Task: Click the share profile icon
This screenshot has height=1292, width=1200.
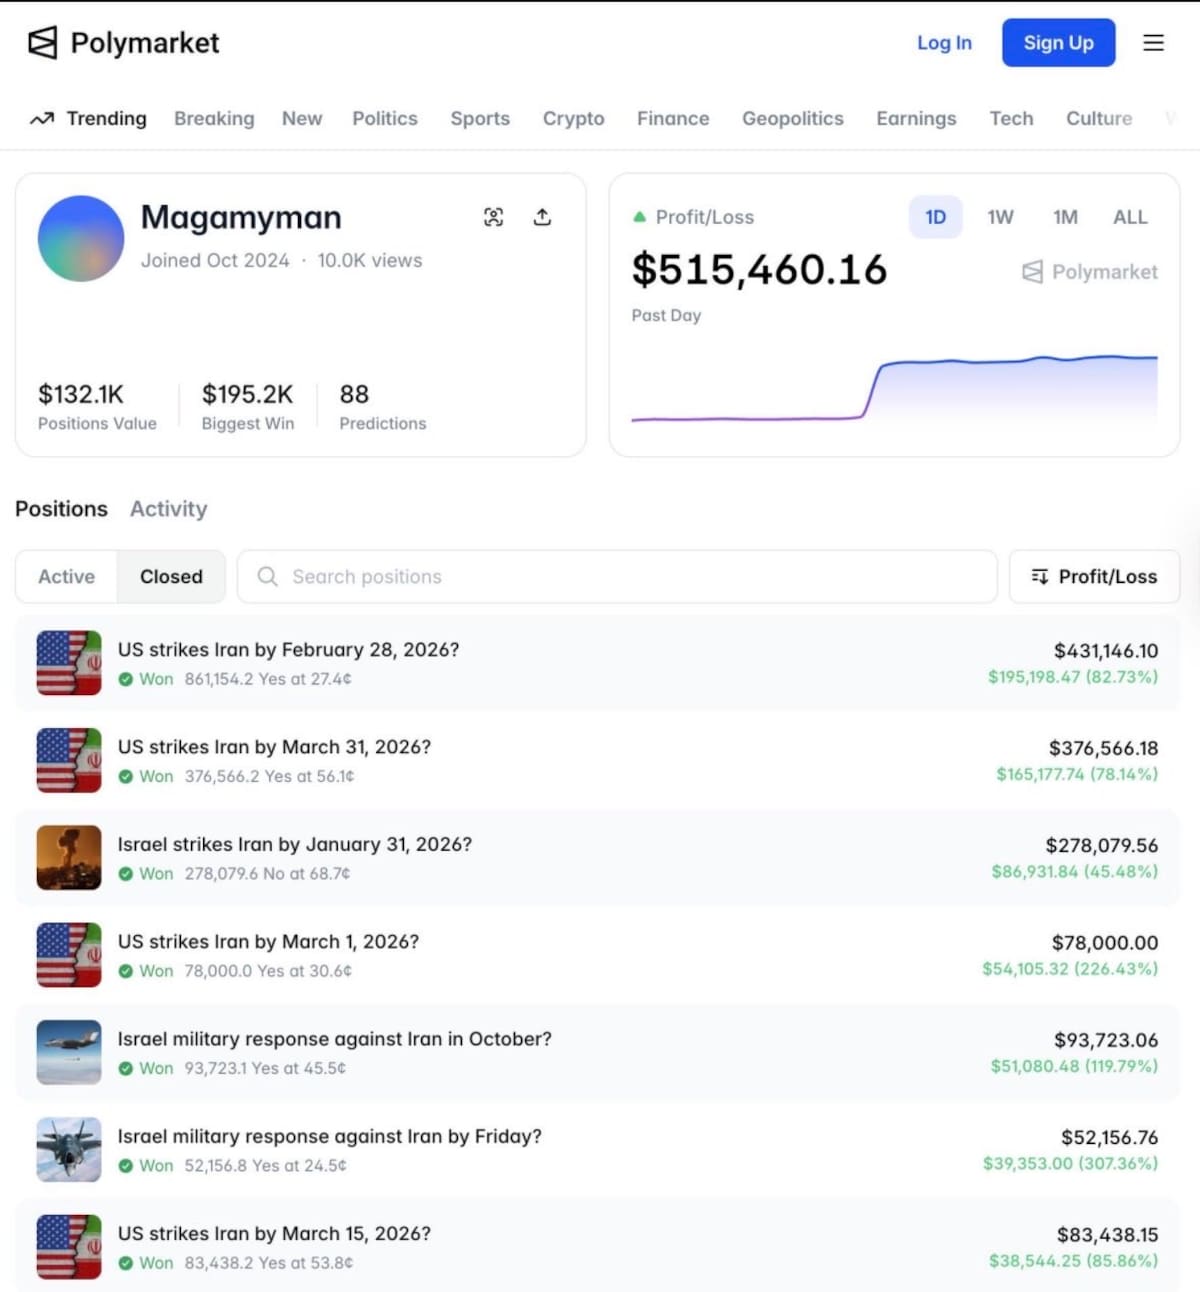Action: (x=542, y=216)
